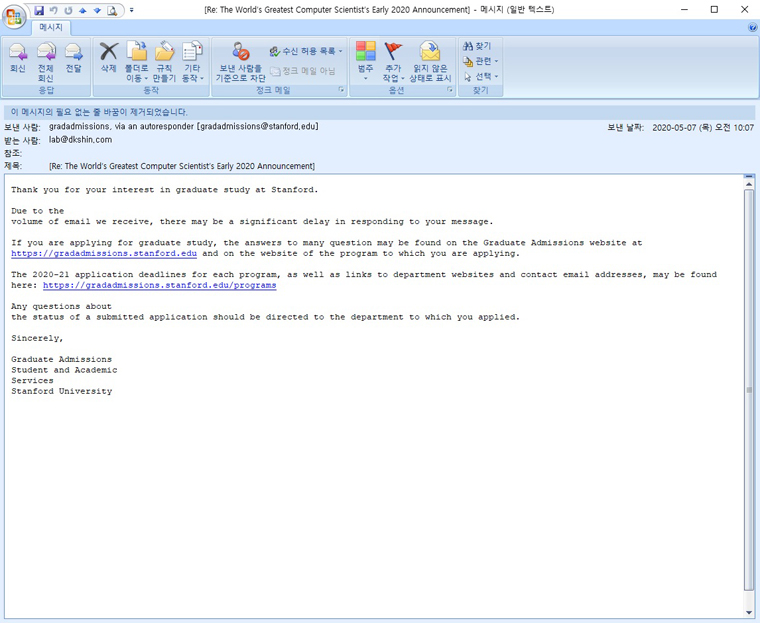Go to next item with down arrow
The width and height of the screenshot is (760, 623).
tap(97, 10)
